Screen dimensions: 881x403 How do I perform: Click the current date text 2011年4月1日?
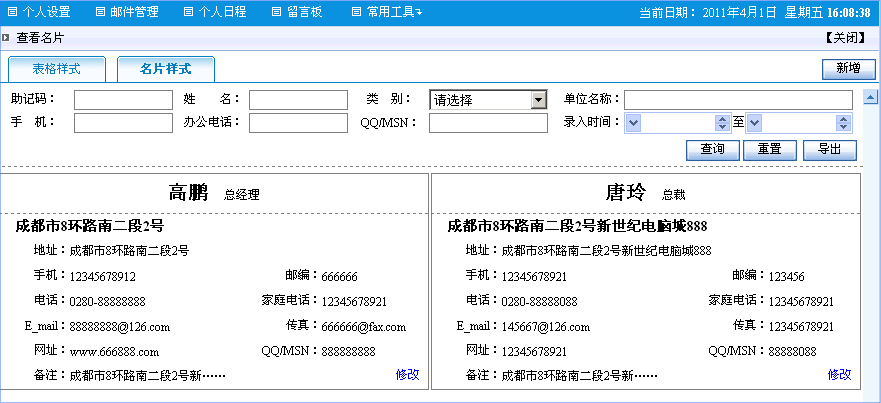[738, 12]
